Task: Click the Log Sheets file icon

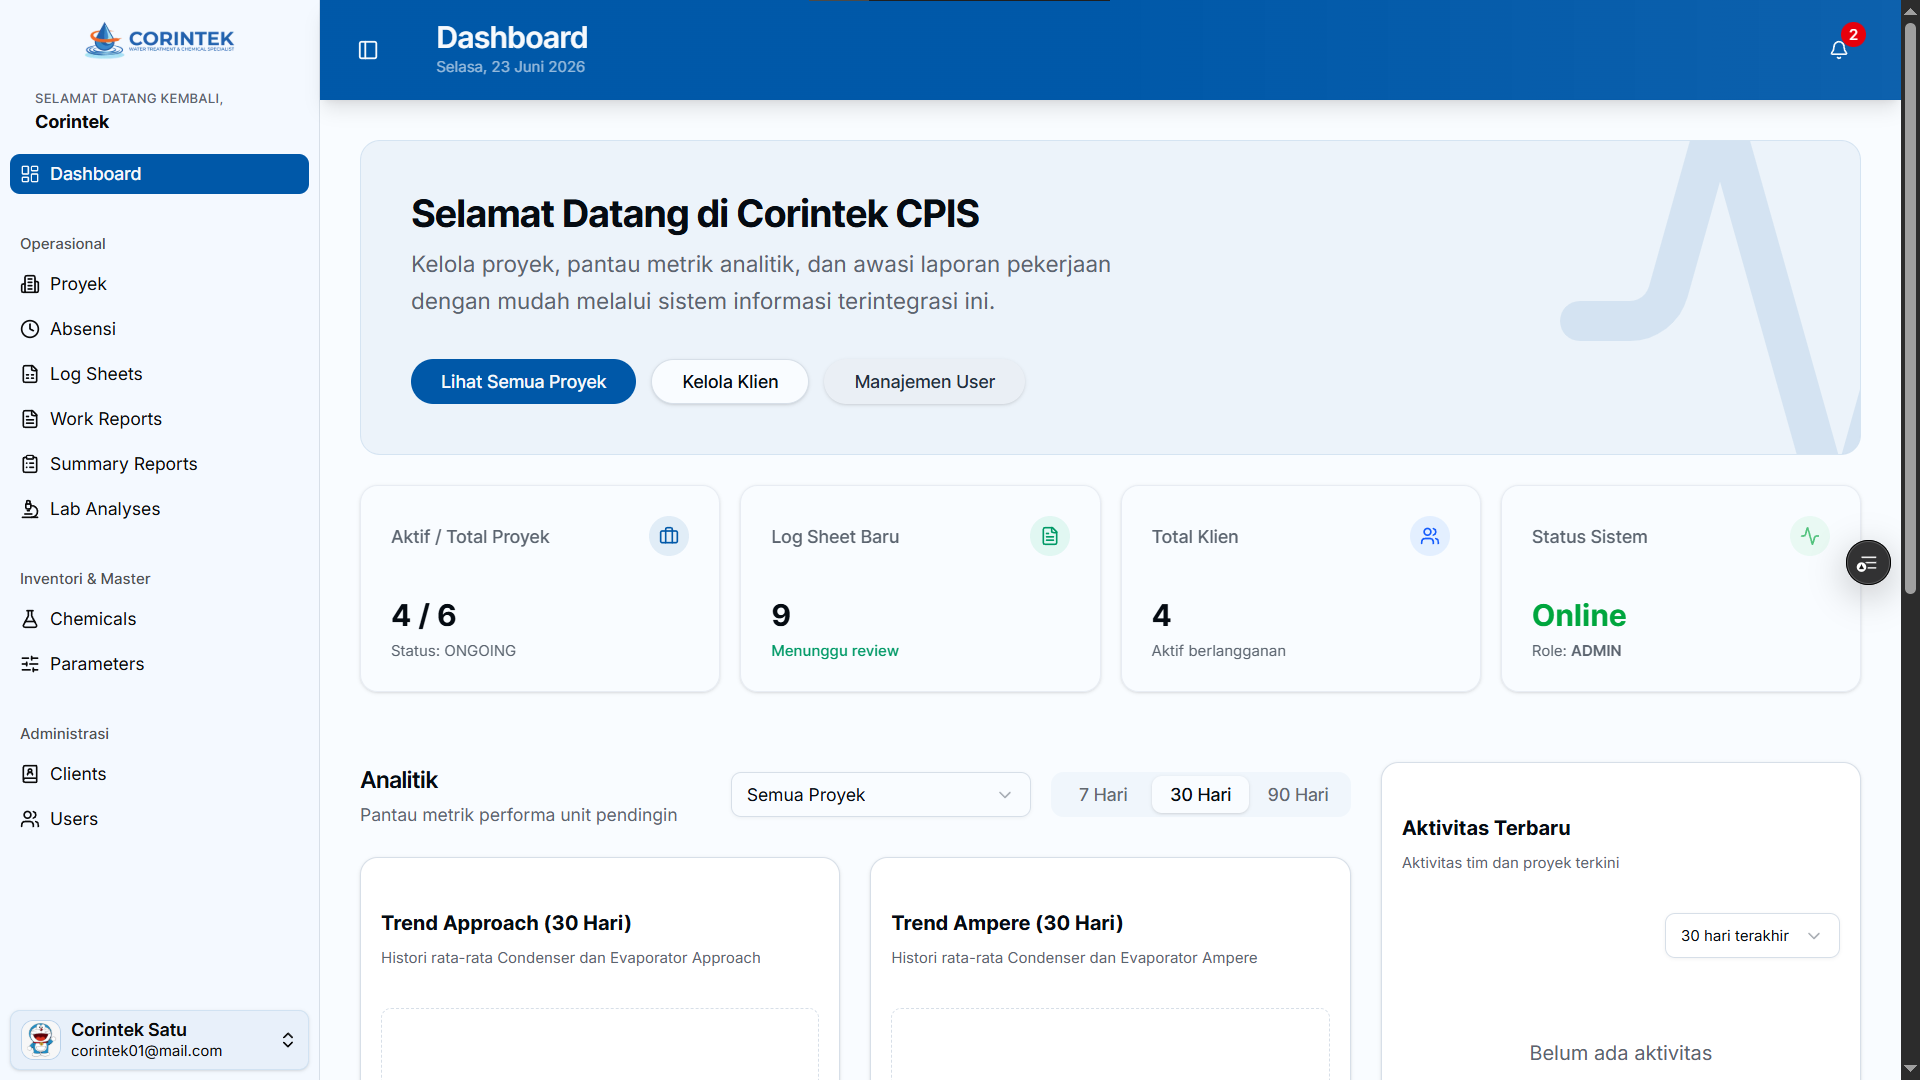Action: [x=30, y=374]
